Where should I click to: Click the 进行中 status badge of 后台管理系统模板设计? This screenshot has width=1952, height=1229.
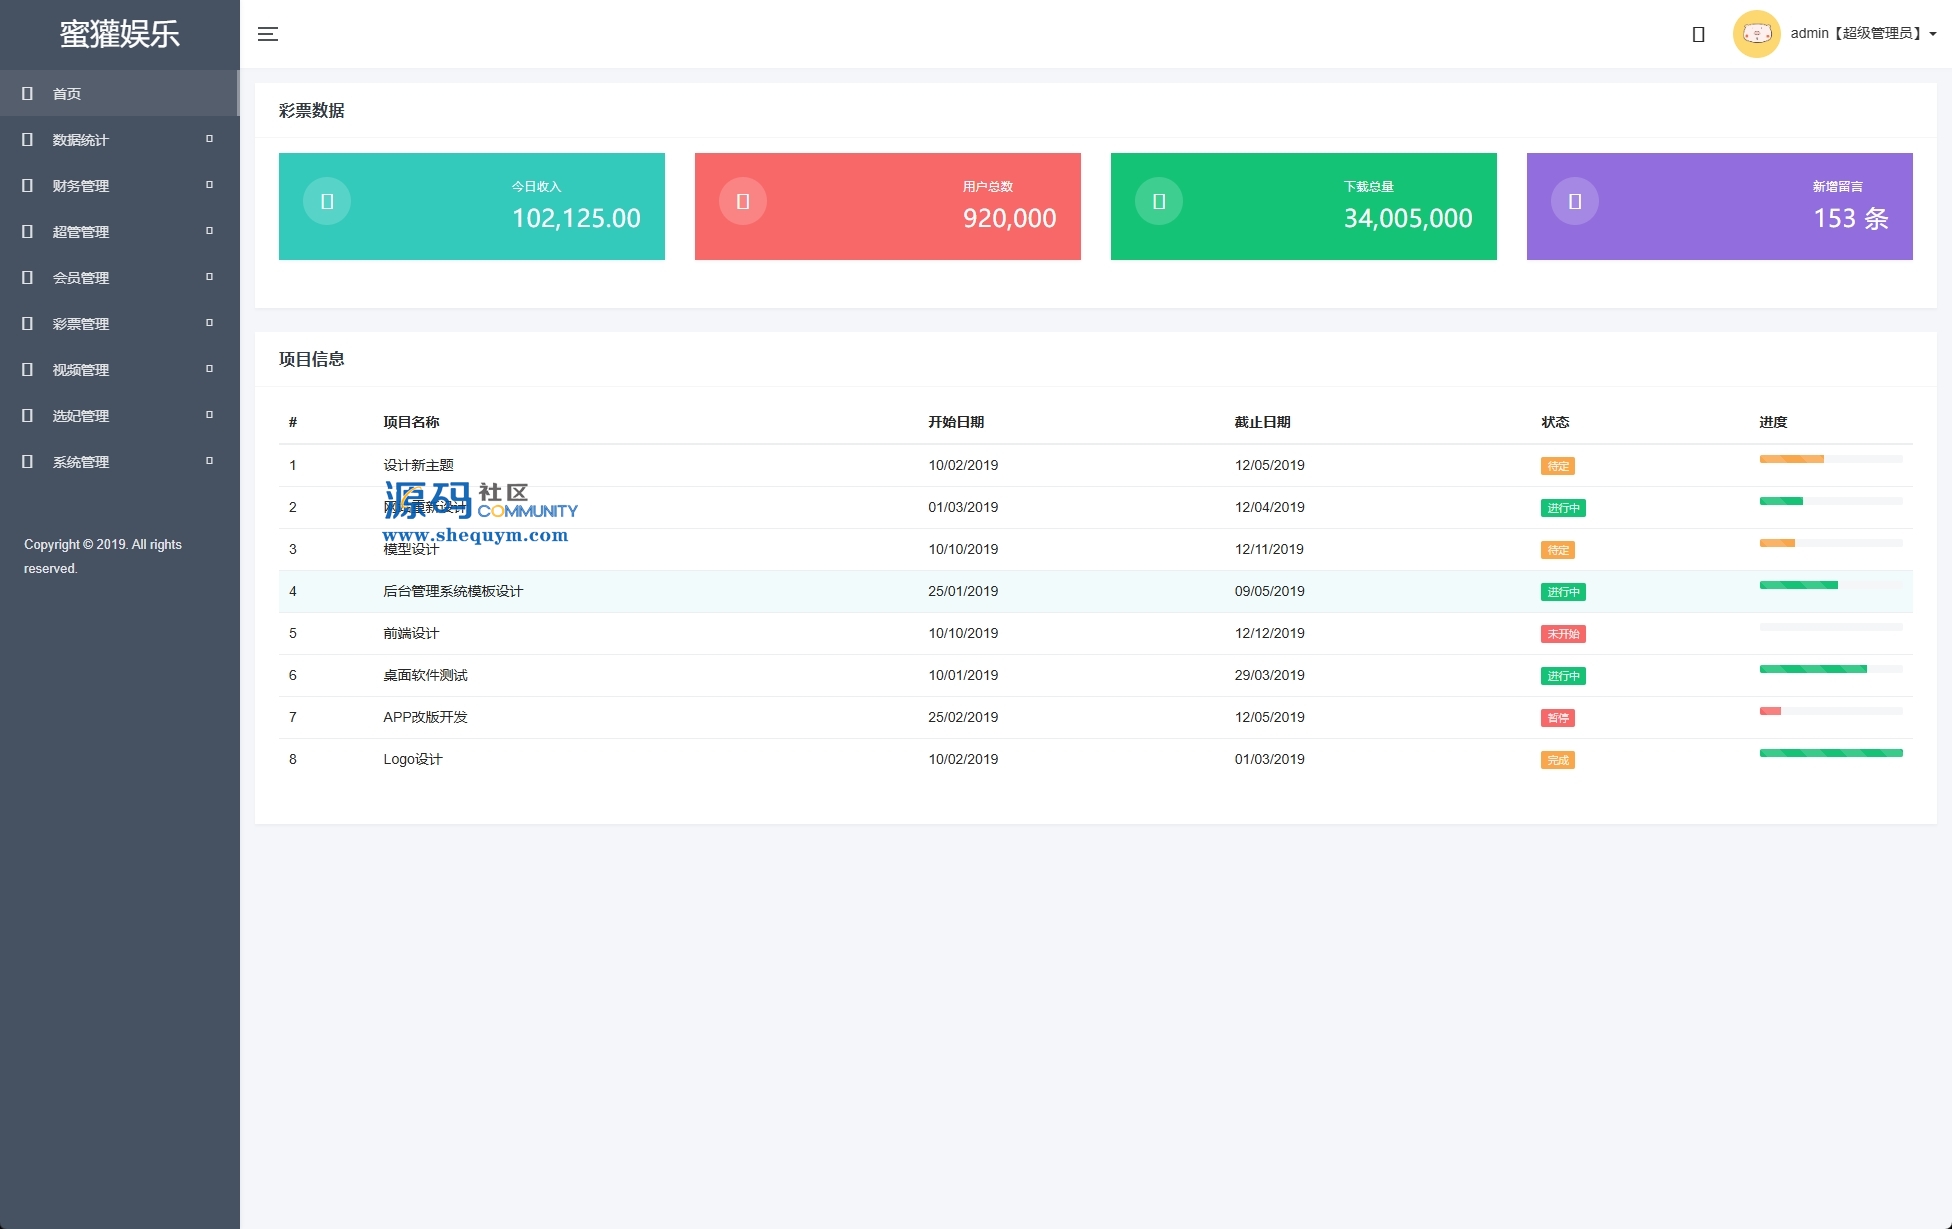tap(1563, 592)
